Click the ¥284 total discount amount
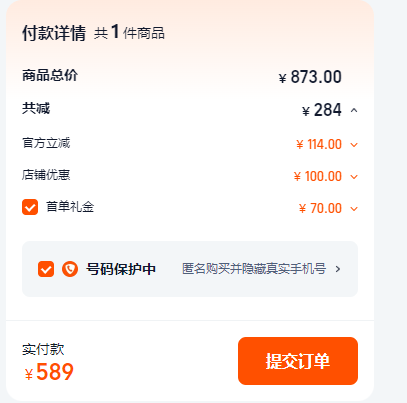The height and width of the screenshot is (403, 407). click(322, 110)
